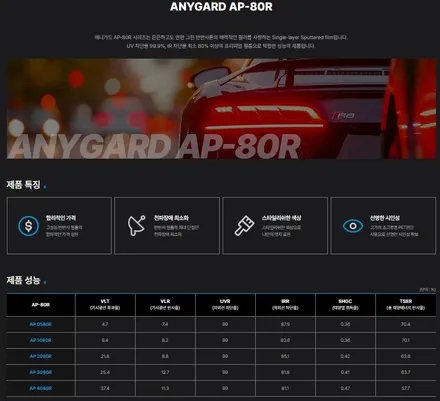440x401 pixels.
Task: Click the AP-80R table header cell
Action: coord(41,304)
